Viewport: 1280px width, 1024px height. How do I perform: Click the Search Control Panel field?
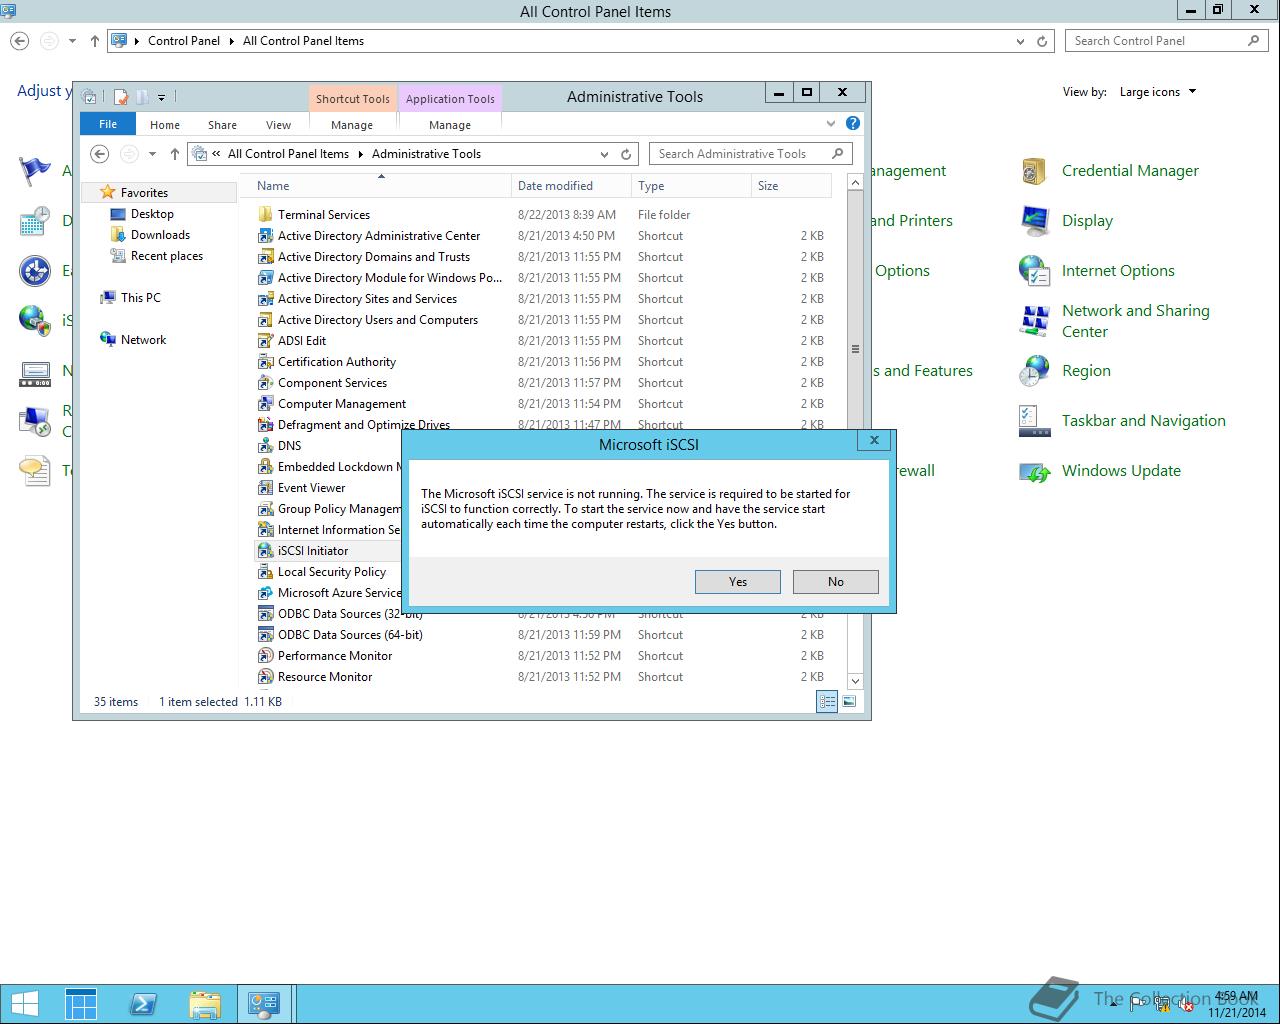click(1166, 41)
